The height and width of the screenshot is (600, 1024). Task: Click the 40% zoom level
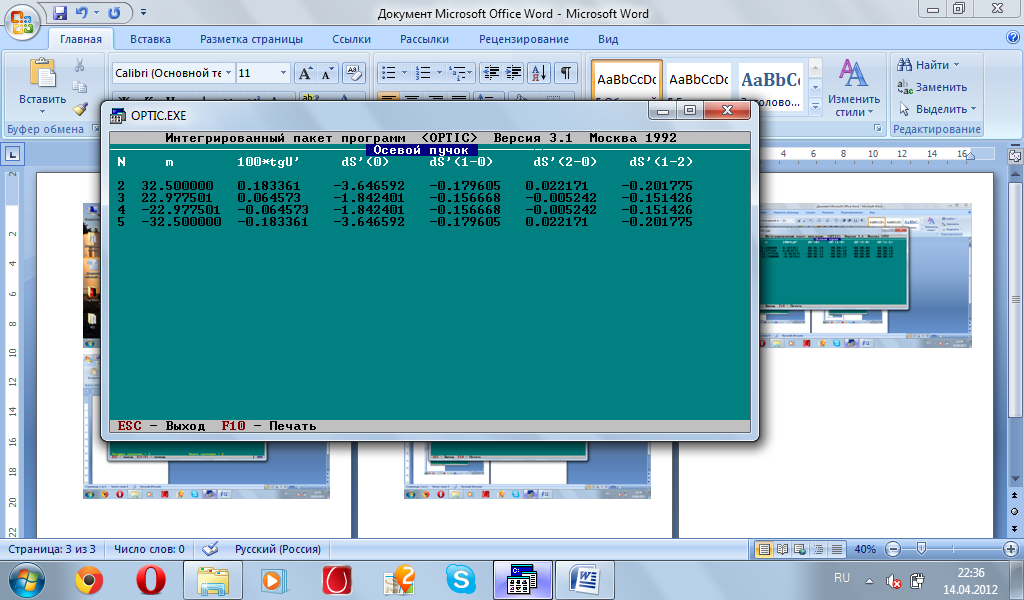click(x=865, y=549)
